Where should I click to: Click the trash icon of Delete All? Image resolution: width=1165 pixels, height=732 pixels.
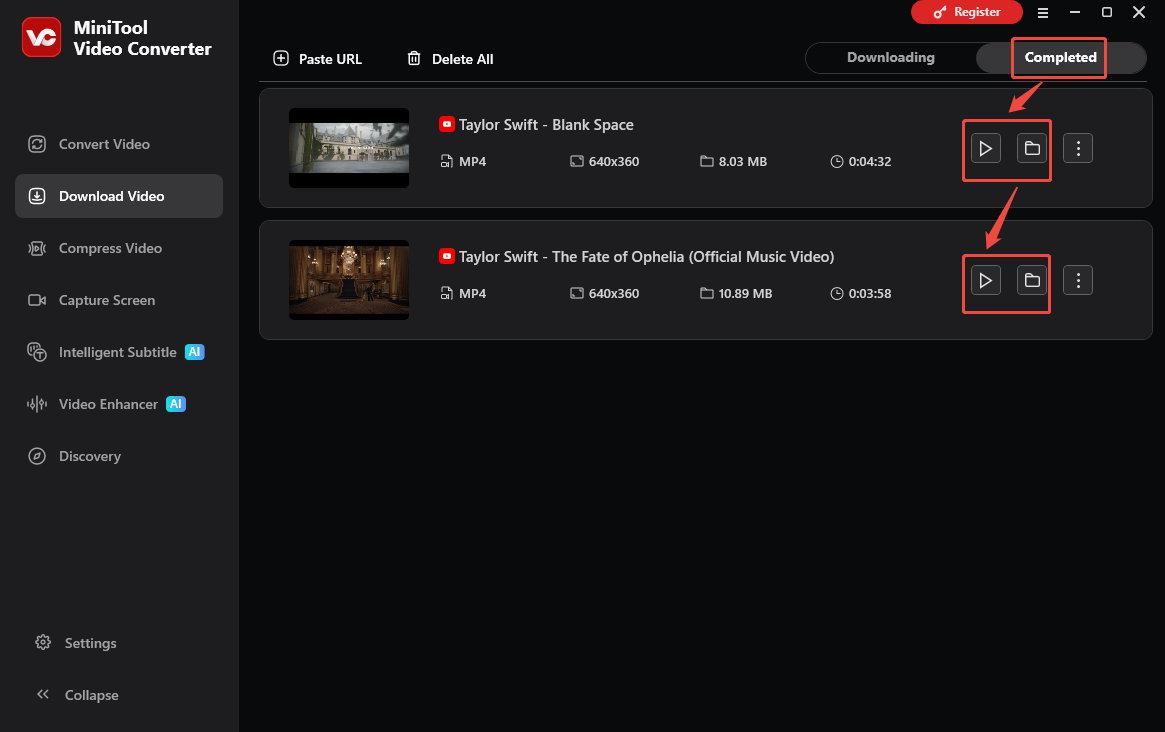tap(414, 58)
